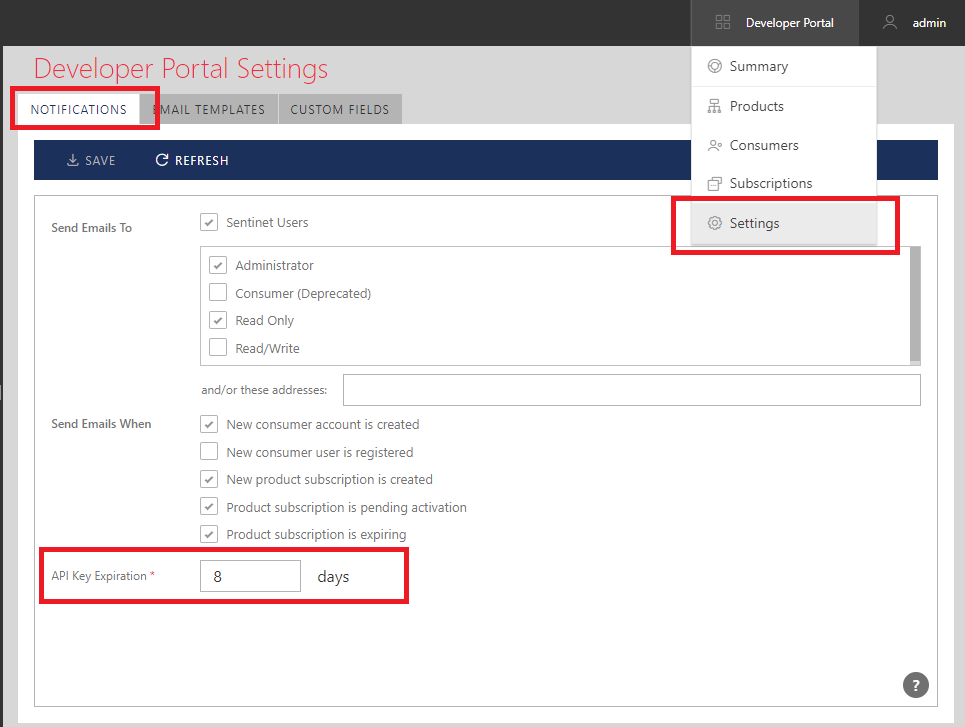
Task: Check the Read/Write role checkbox
Action: pyautogui.click(x=217, y=347)
